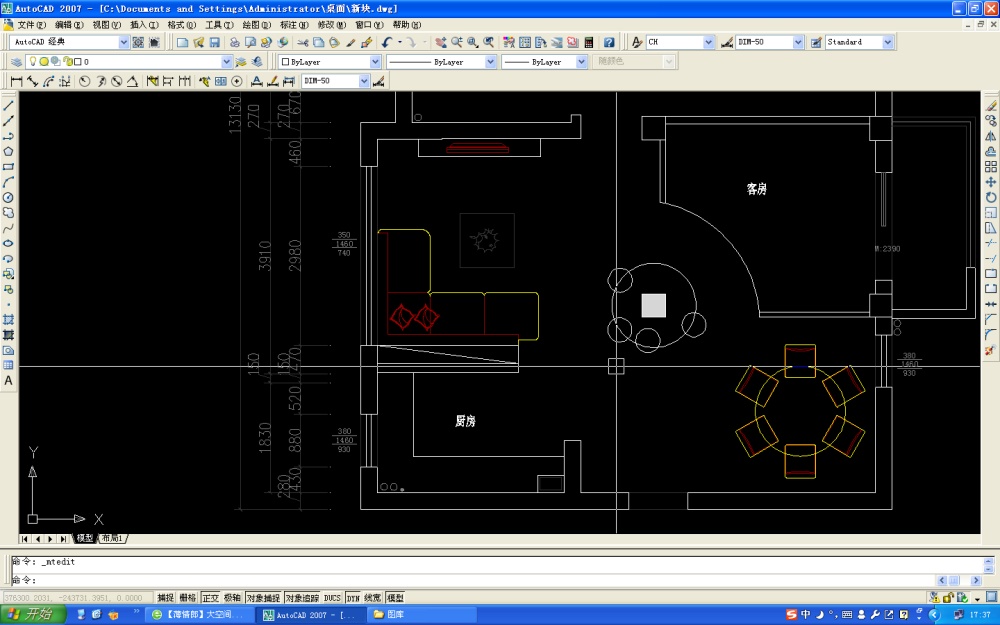Toggle 栅格 (Grid) display in status bar
Viewport: 1000px width, 625px height.
188,598
